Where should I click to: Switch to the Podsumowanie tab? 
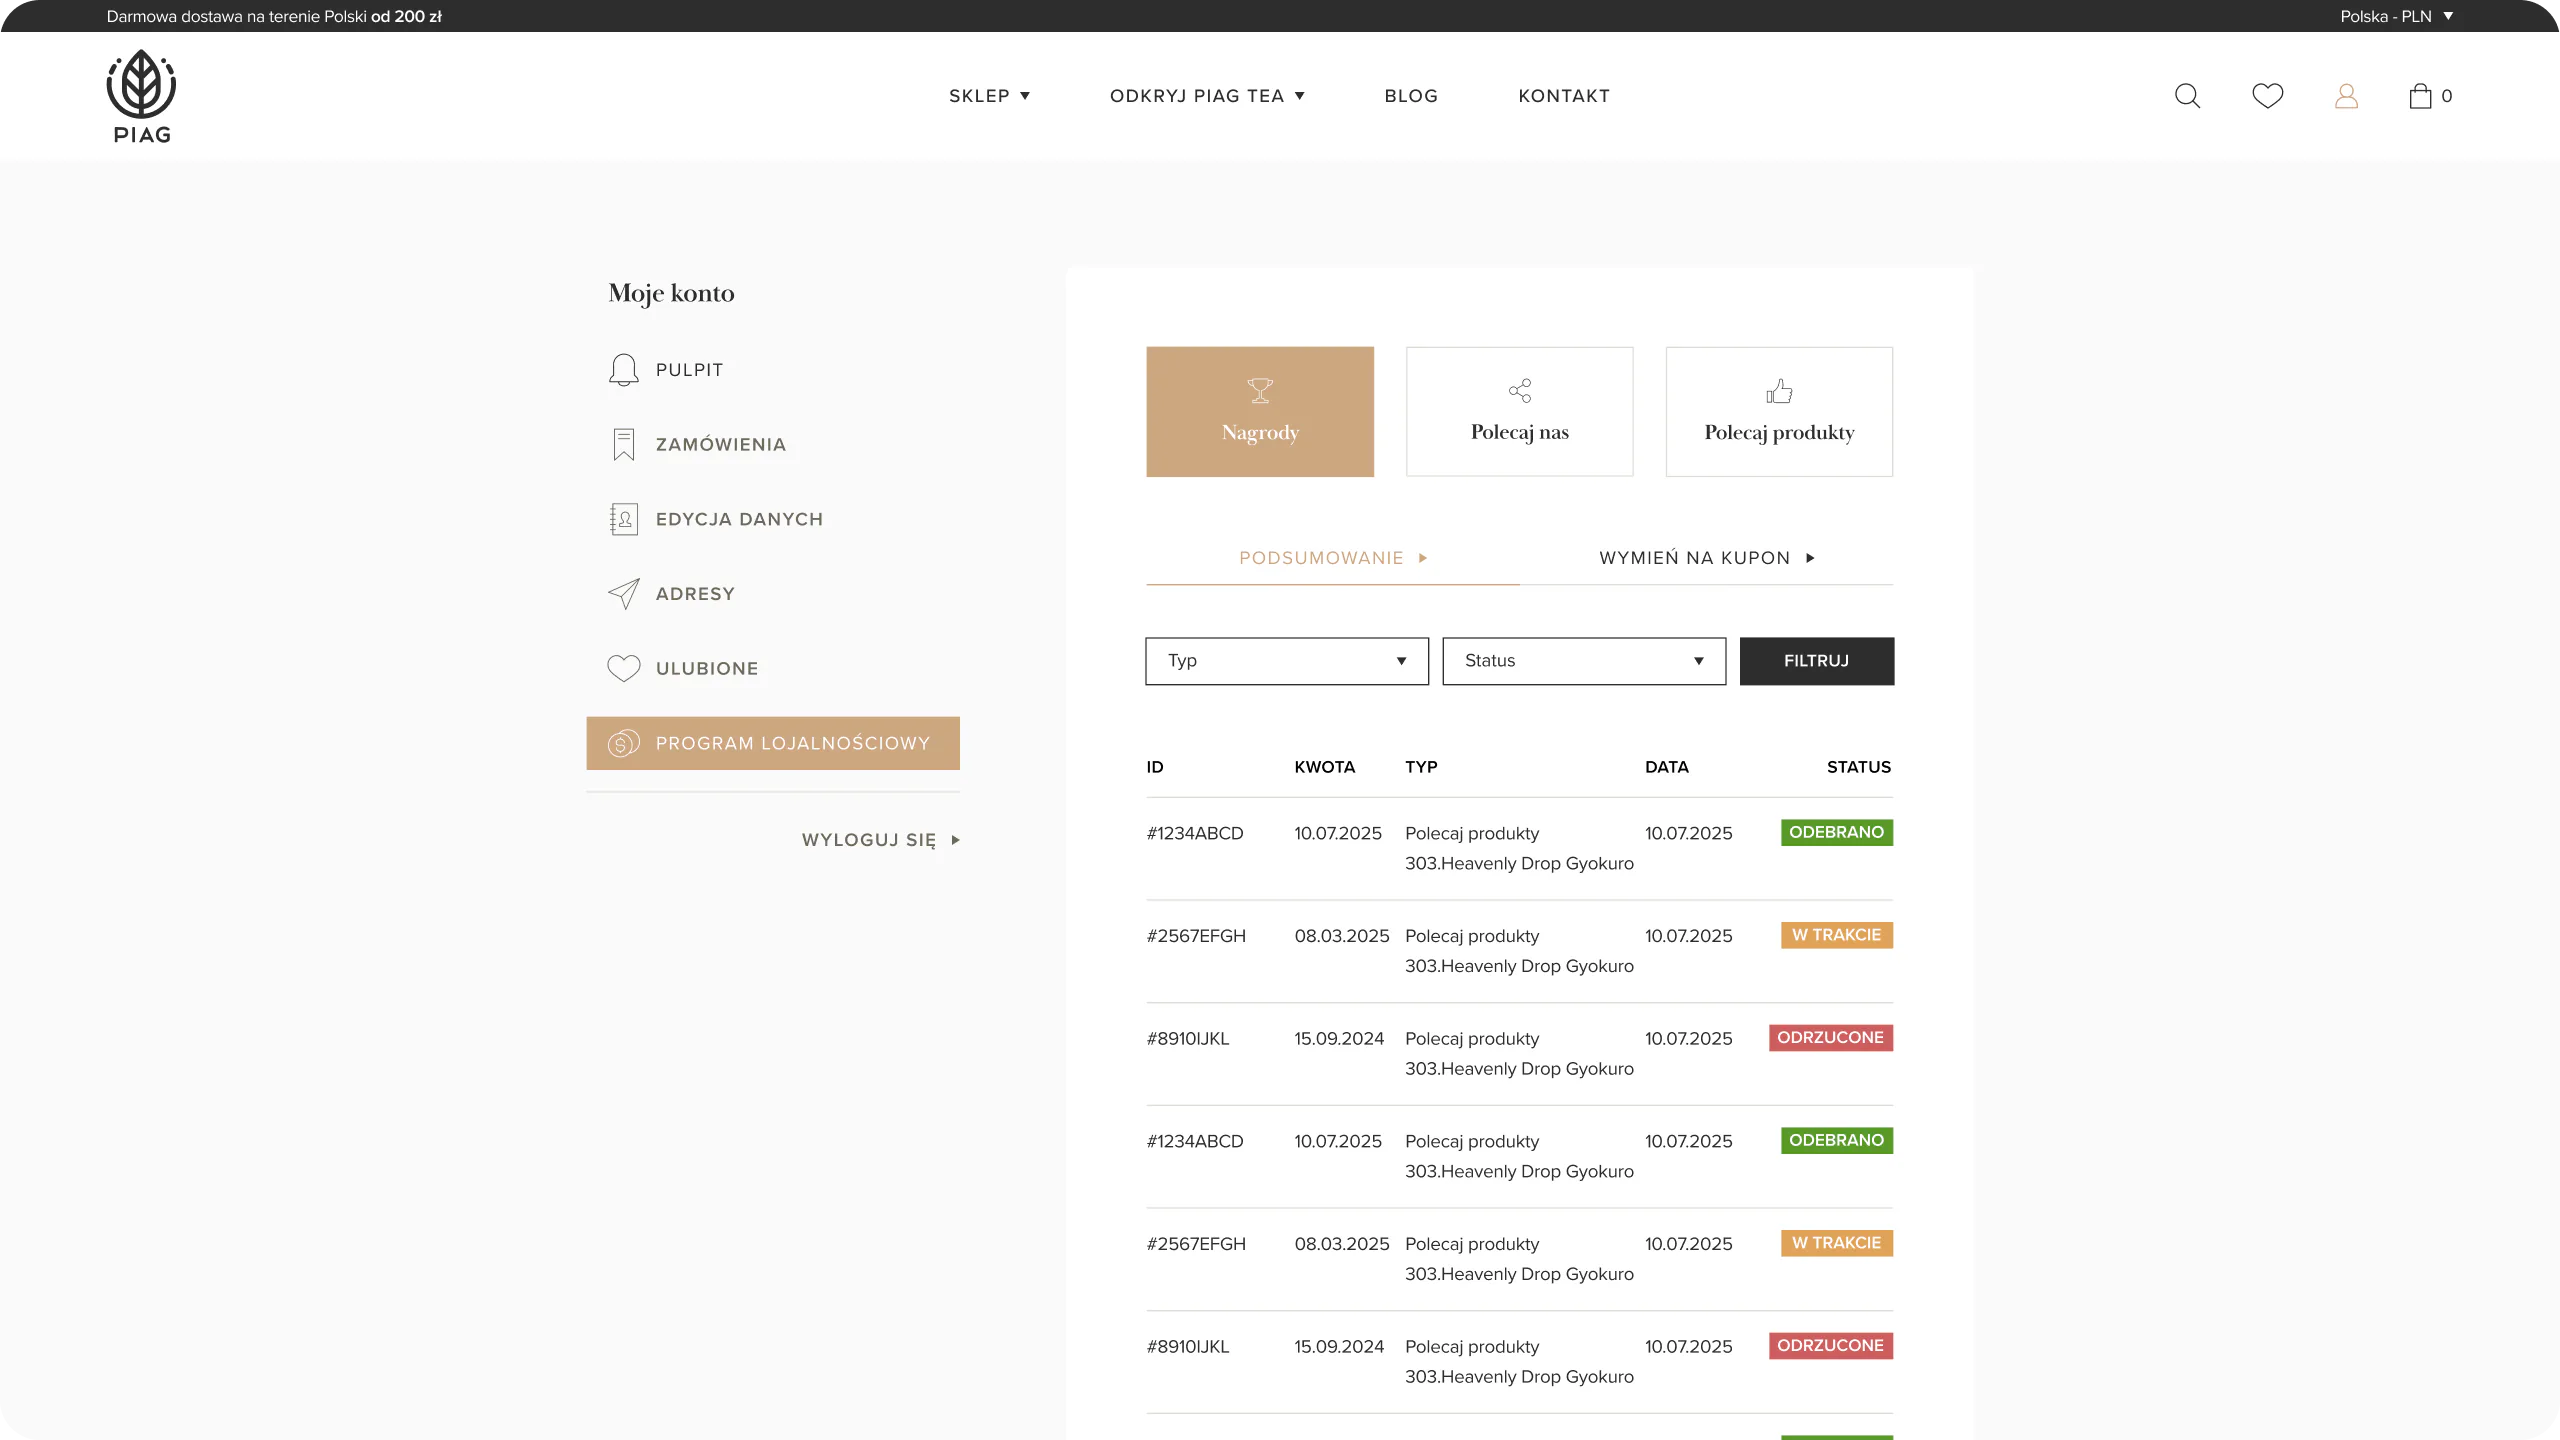tap(1333, 558)
